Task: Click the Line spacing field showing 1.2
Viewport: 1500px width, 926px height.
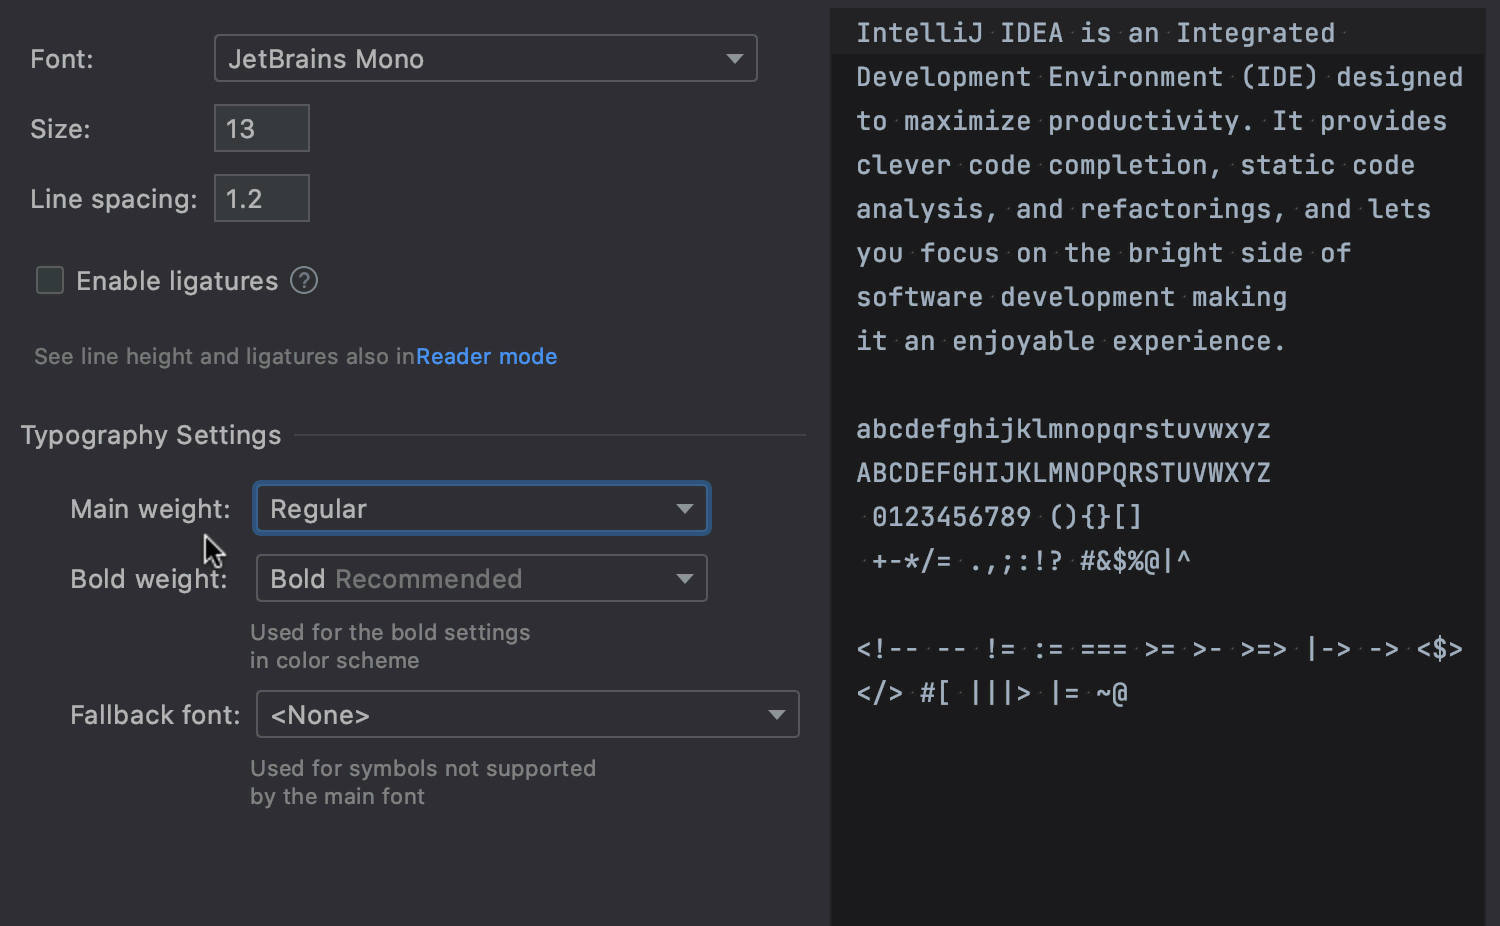Action: [x=261, y=198]
